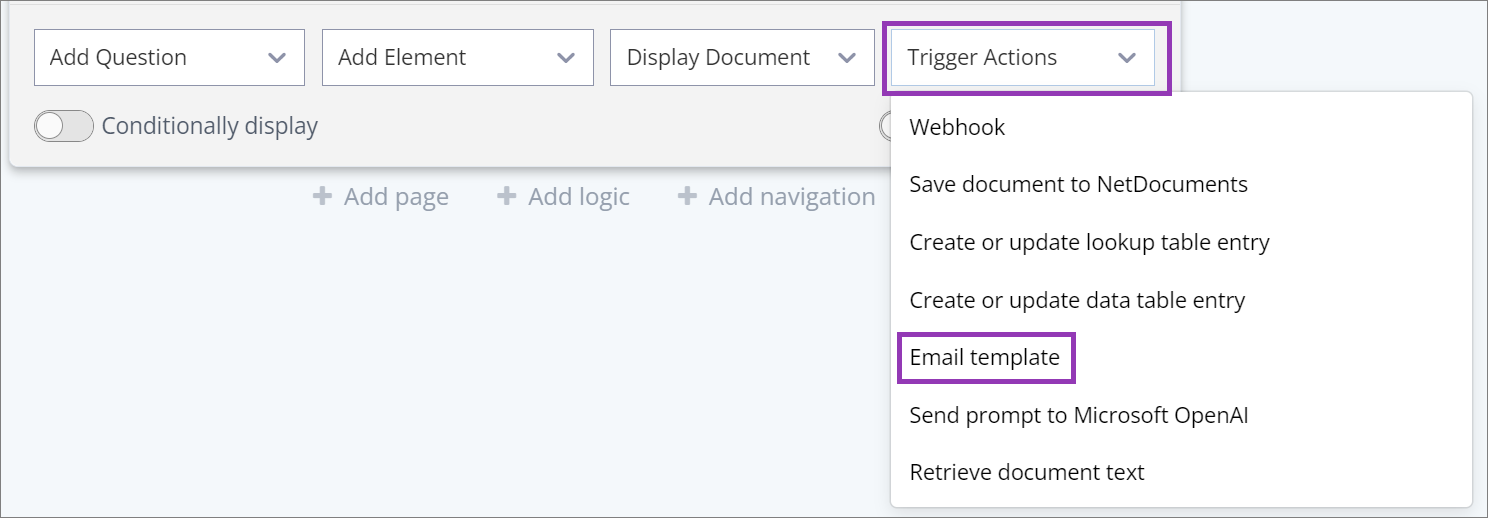Screen dimensions: 1488x518
Task: Open the Add Question dropdown
Action: (169, 57)
